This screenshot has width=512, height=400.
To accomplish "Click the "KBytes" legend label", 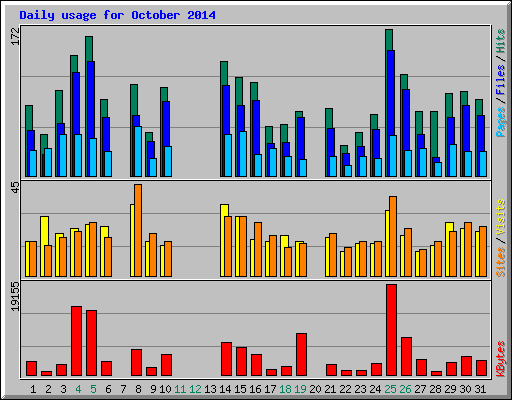I will coord(500,359).
